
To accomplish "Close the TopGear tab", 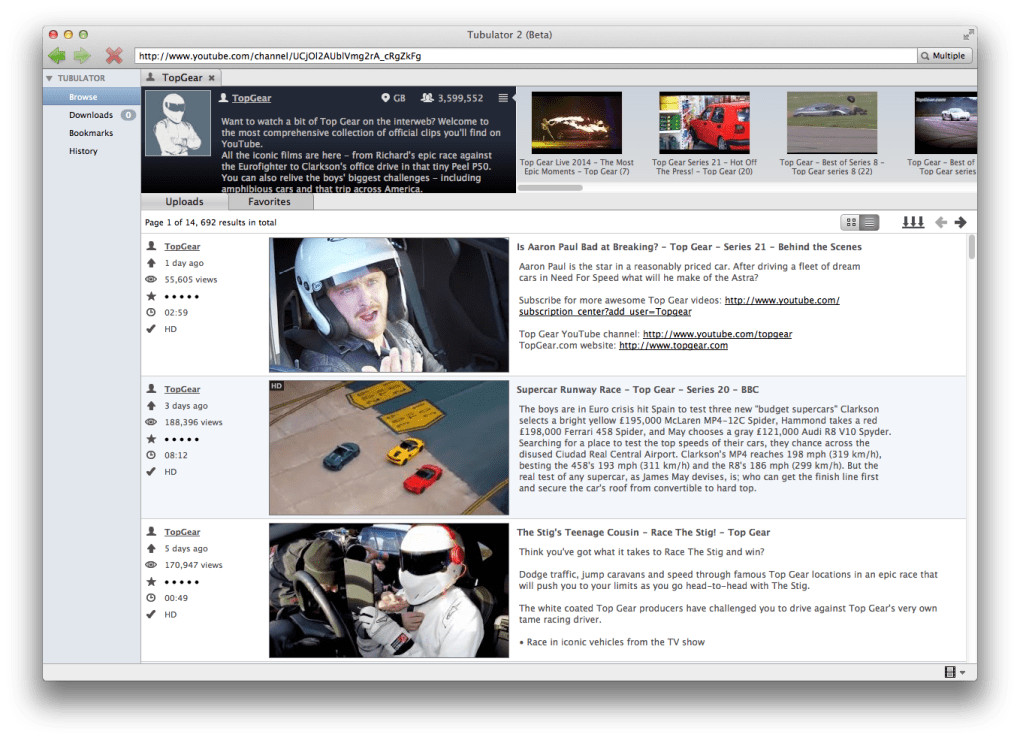I will point(211,78).
